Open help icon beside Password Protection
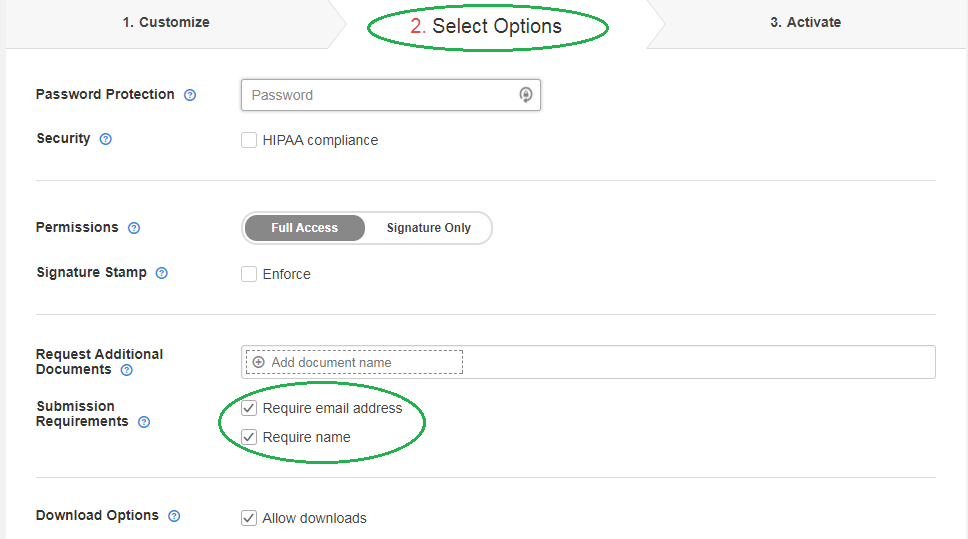 [x=190, y=95]
